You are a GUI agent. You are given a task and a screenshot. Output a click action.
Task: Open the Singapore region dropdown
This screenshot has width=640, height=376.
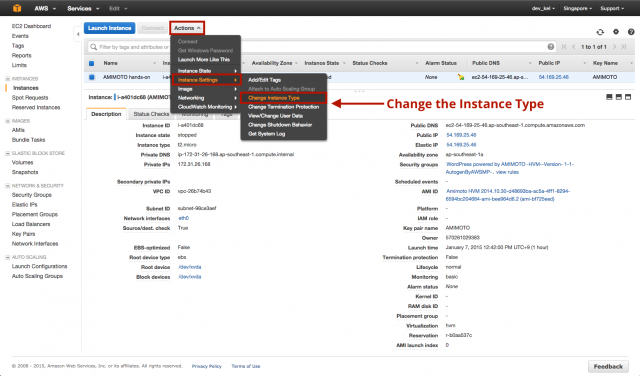pyautogui.click(x=578, y=8)
